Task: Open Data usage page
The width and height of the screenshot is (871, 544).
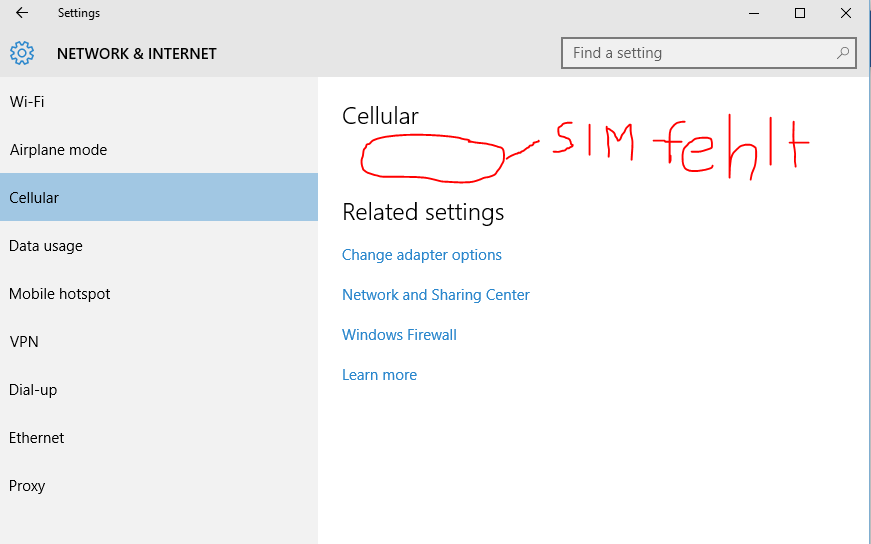Action: [x=159, y=246]
